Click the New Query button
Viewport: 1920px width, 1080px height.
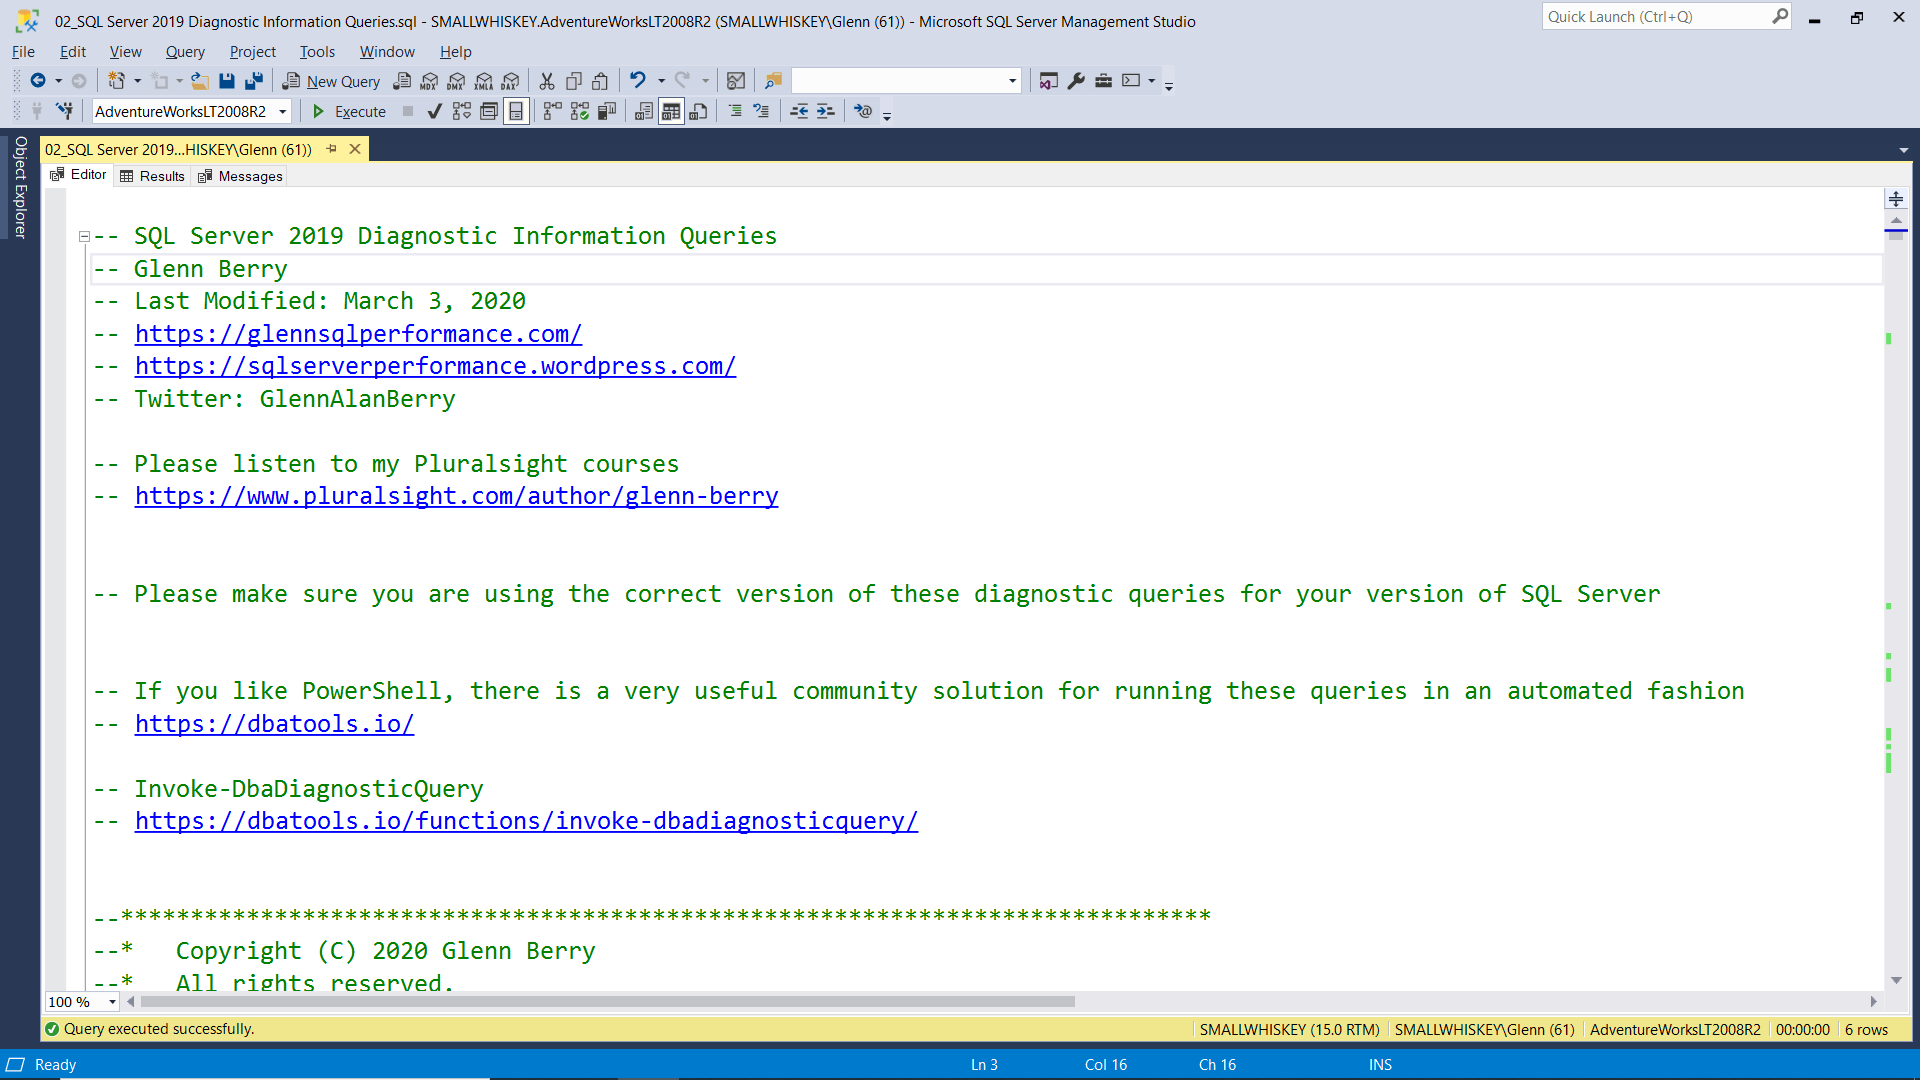tap(332, 81)
